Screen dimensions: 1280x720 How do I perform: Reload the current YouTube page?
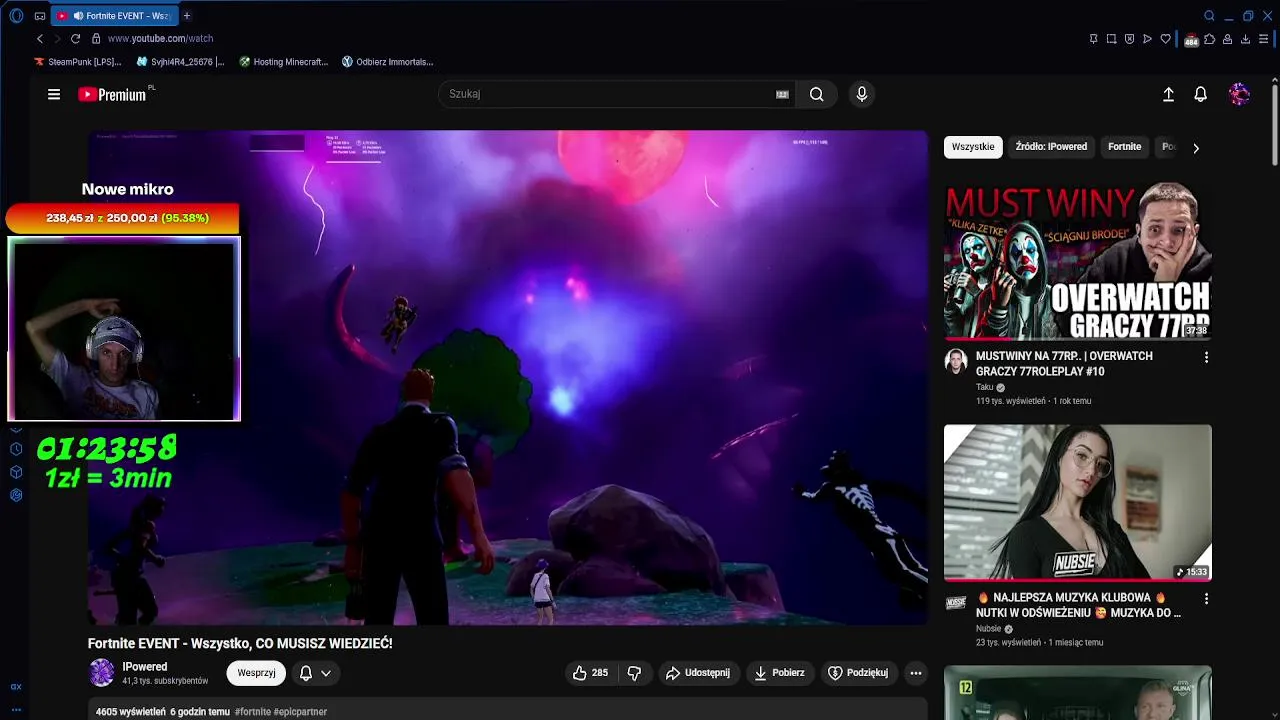pyautogui.click(x=75, y=39)
